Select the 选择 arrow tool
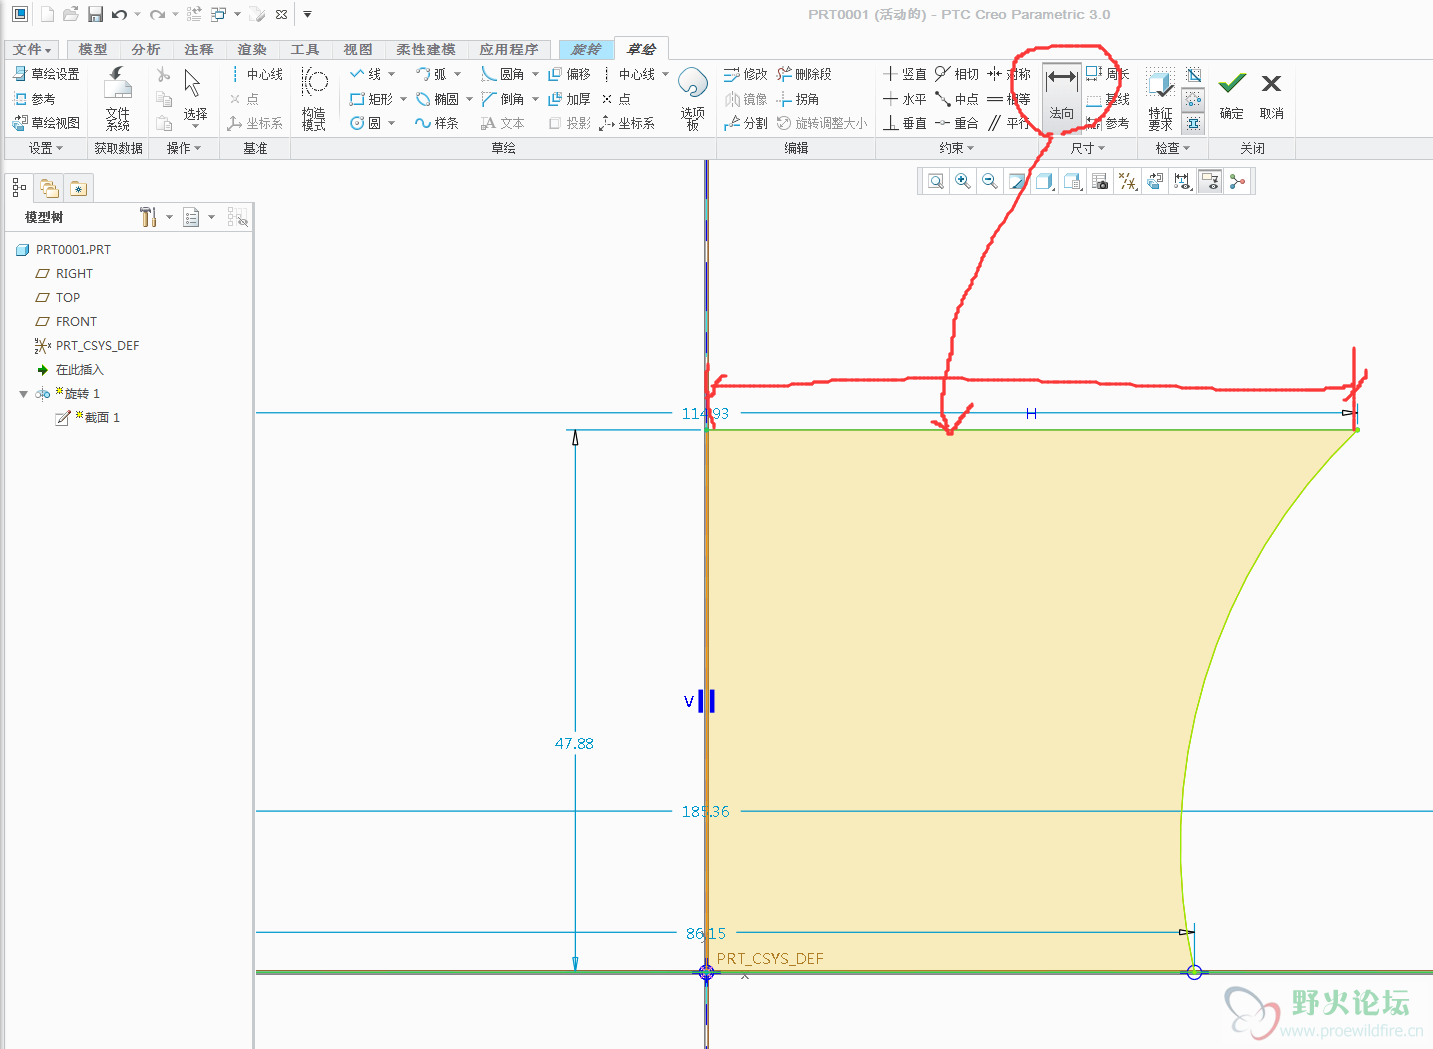 [x=195, y=99]
